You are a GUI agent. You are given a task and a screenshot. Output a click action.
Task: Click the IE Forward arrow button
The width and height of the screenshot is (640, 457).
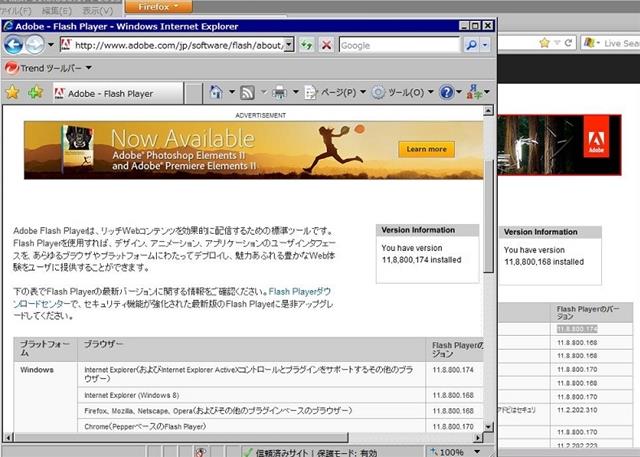click(35, 44)
